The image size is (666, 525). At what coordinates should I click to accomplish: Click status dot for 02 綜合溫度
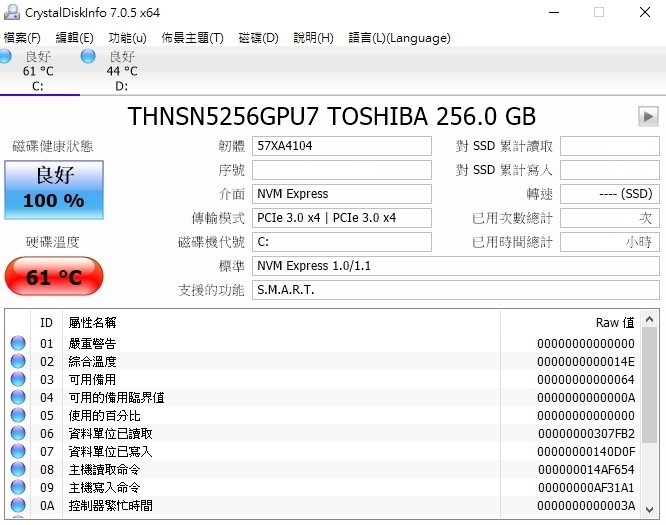coord(18,361)
